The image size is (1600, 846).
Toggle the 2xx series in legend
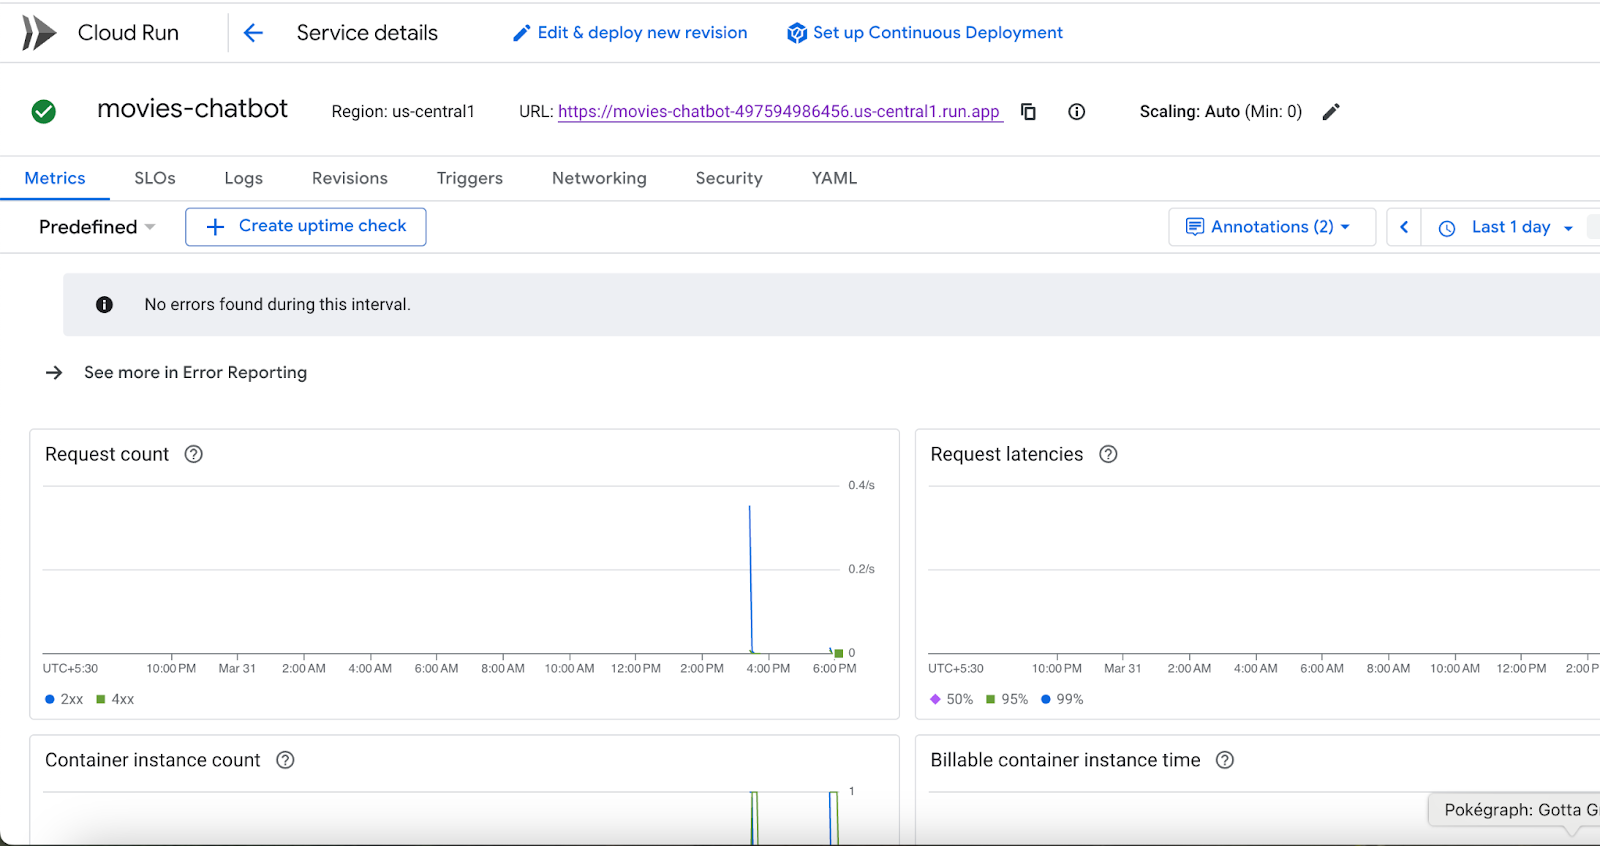(64, 699)
